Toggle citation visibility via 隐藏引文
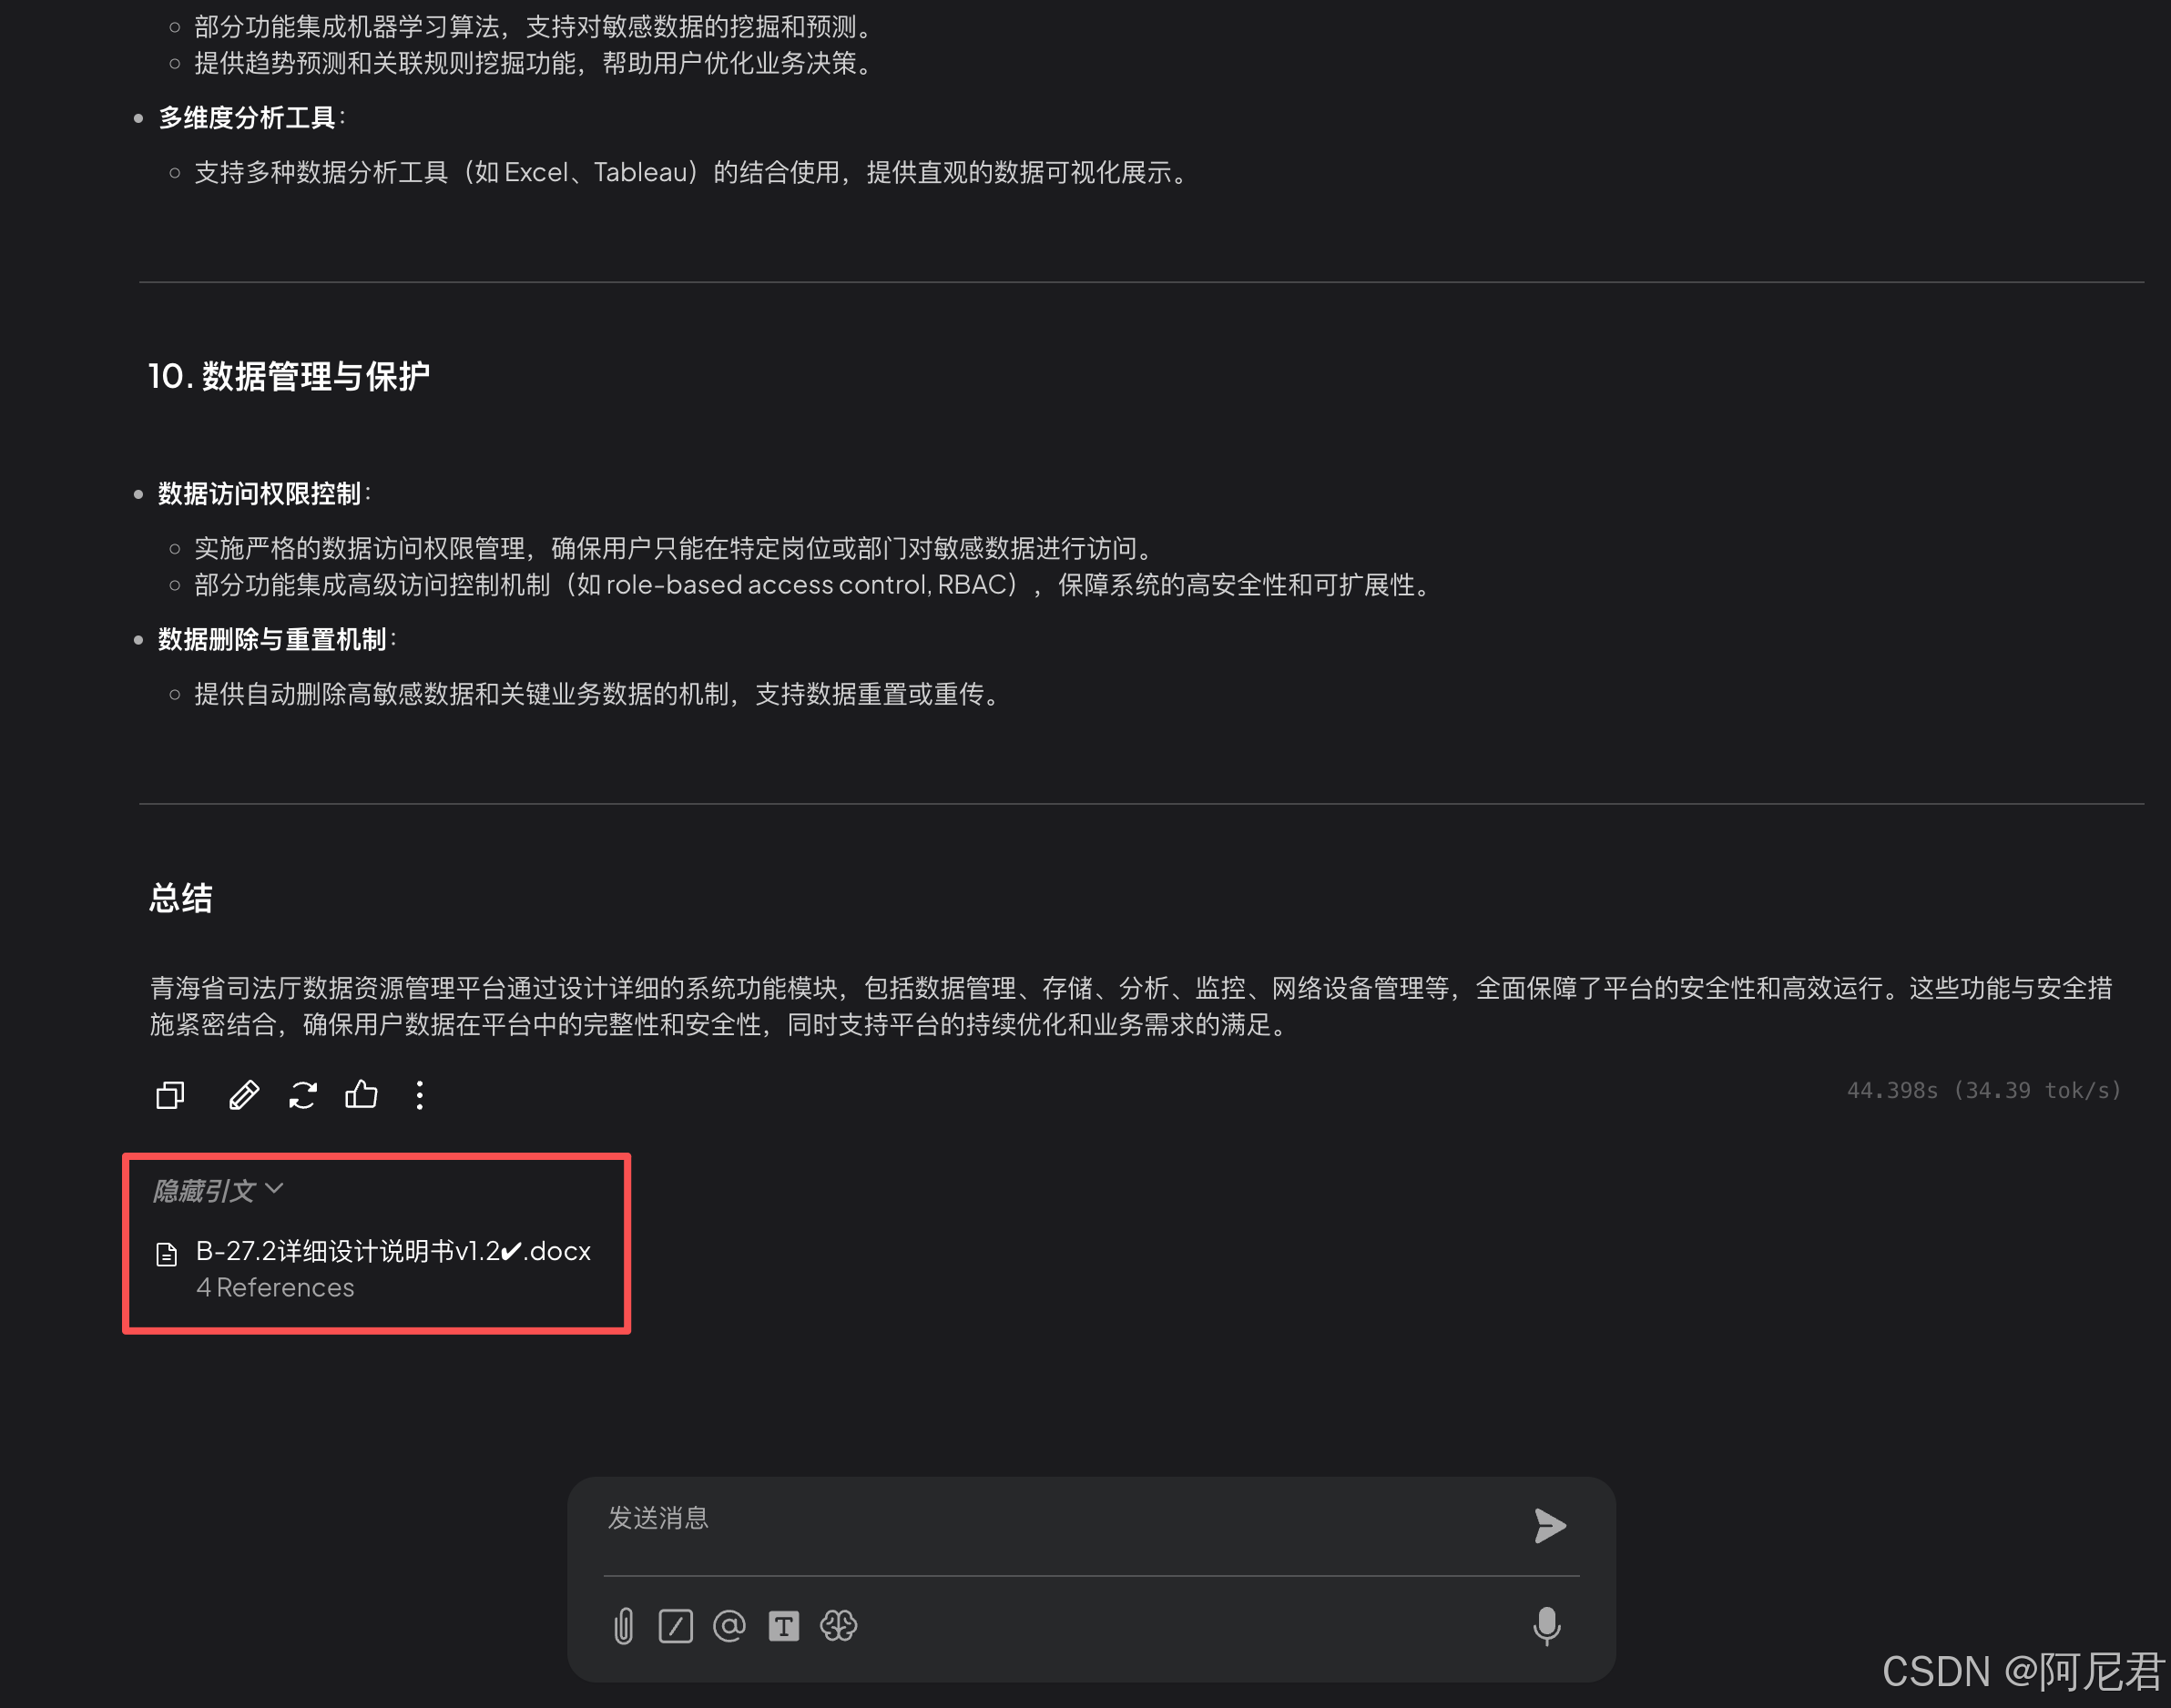Image resolution: width=2171 pixels, height=1708 pixels. click(203, 1190)
